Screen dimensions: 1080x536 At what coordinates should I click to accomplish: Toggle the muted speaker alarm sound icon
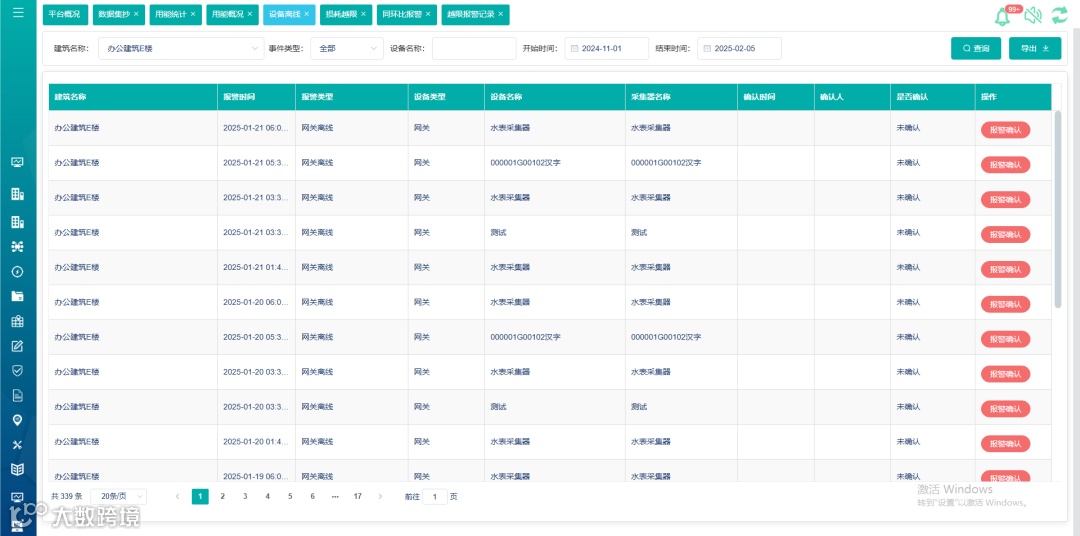coord(1032,15)
